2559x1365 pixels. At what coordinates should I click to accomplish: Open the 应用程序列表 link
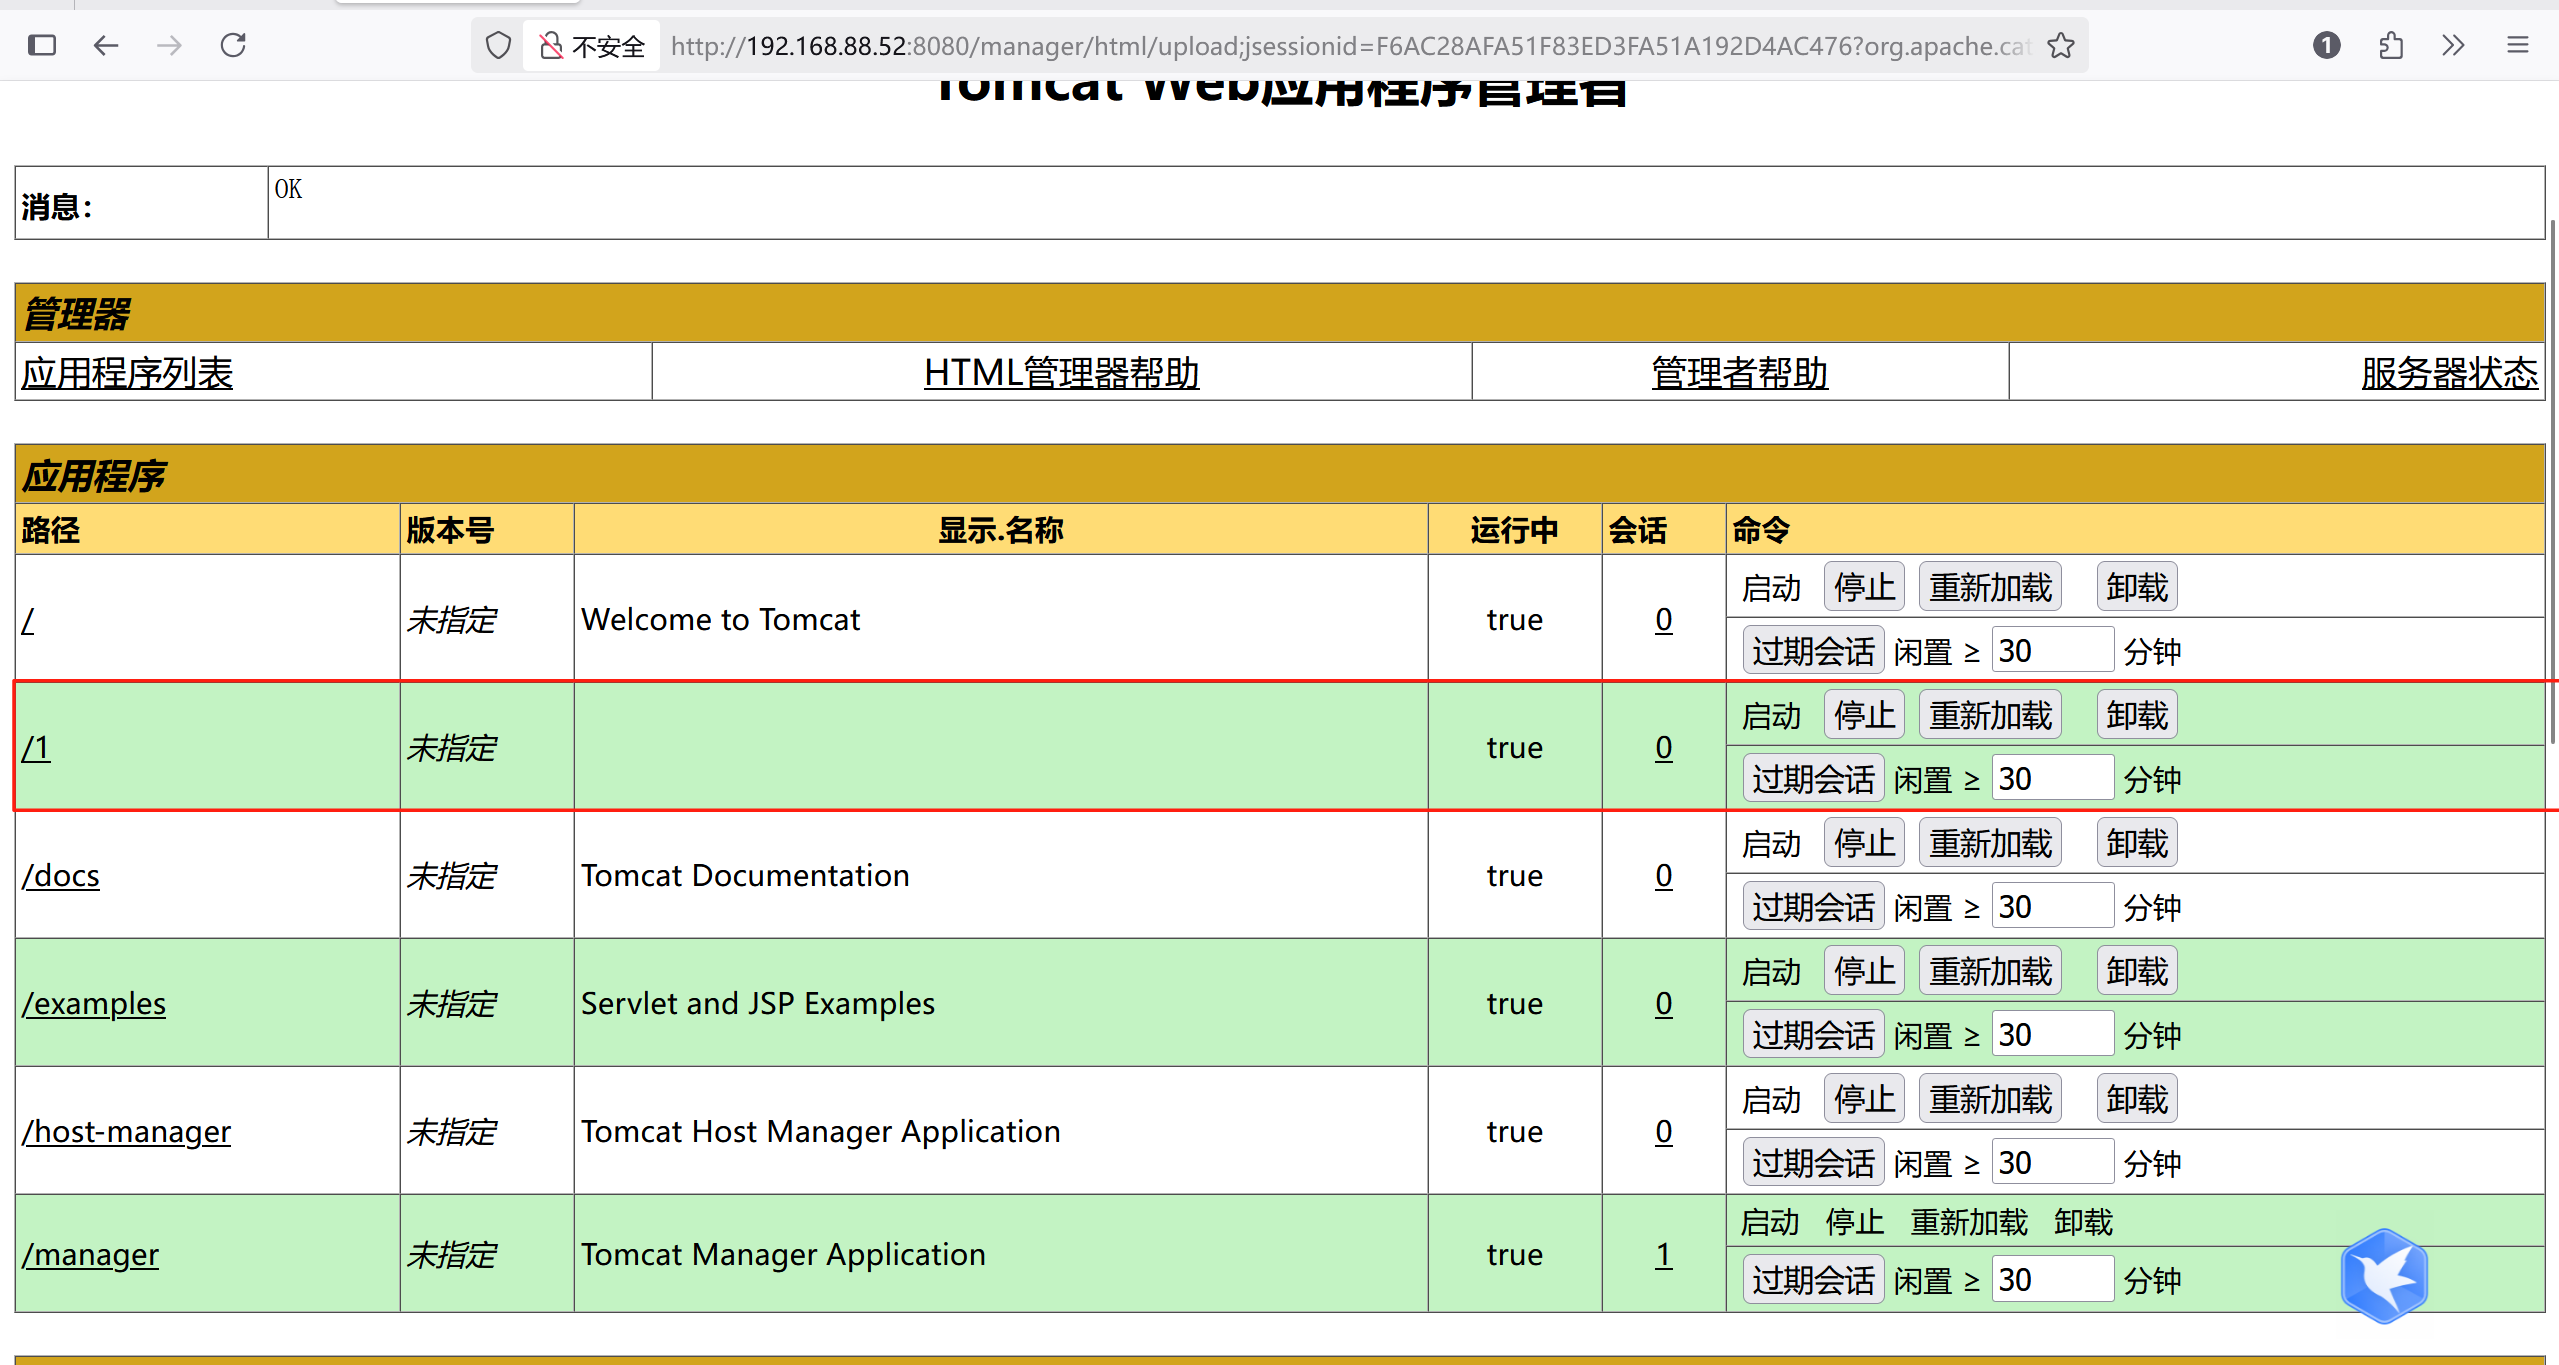click(x=127, y=373)
